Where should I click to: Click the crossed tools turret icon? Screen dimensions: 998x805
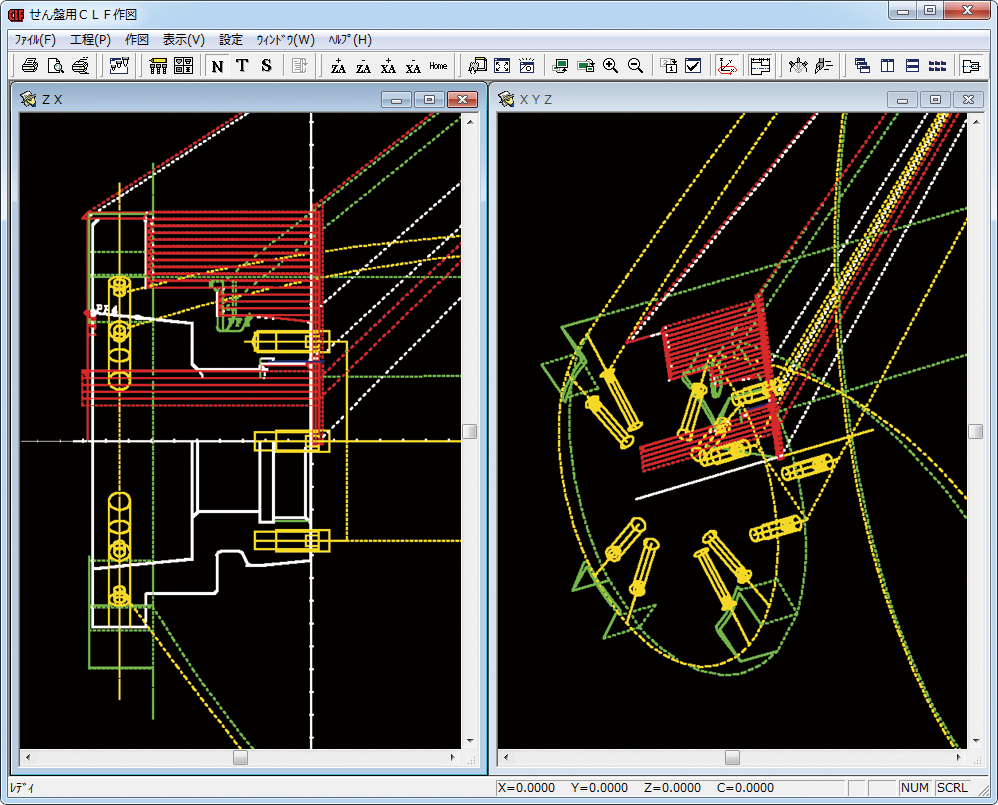click(798, 66)
